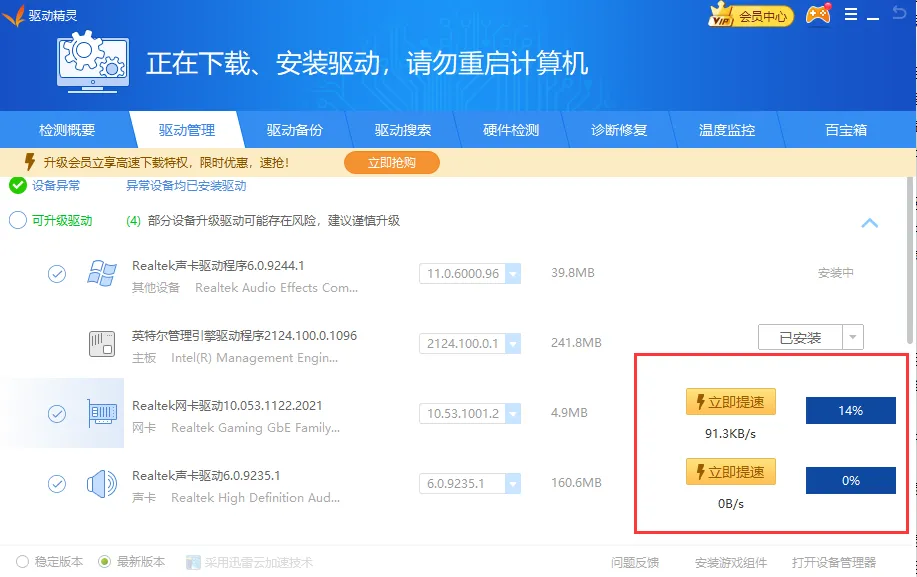Open the game controller icon
The width and height of the screenshot is (917, 577).
818,15
